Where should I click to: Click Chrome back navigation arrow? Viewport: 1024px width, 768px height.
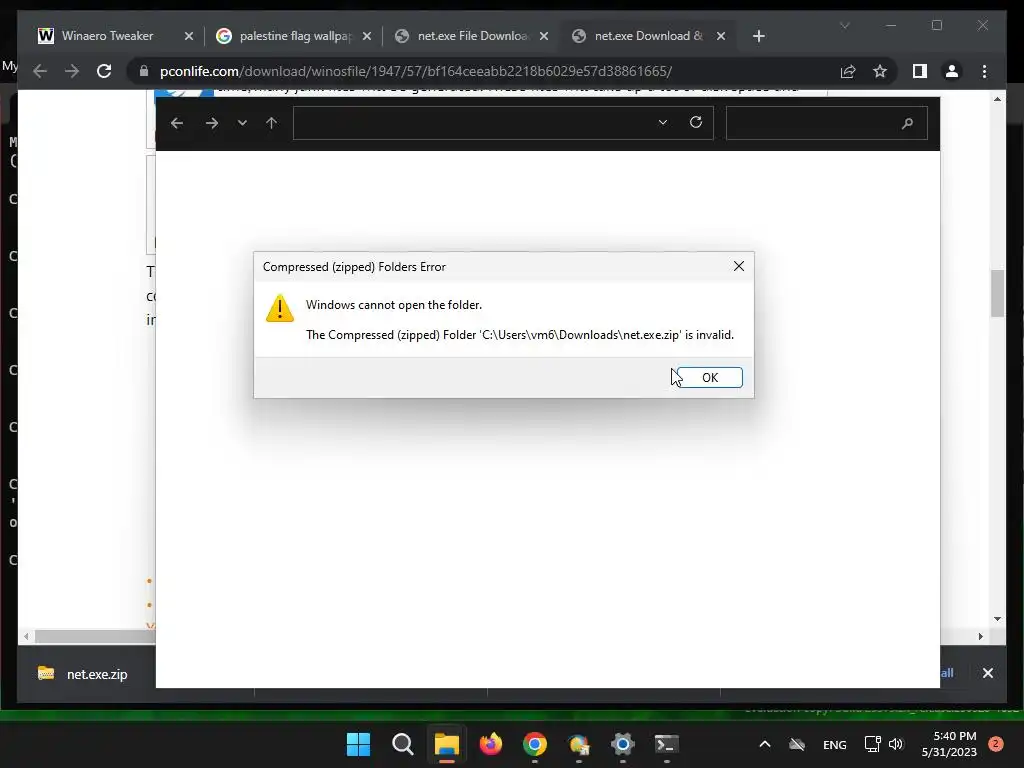tap(40, 71)
